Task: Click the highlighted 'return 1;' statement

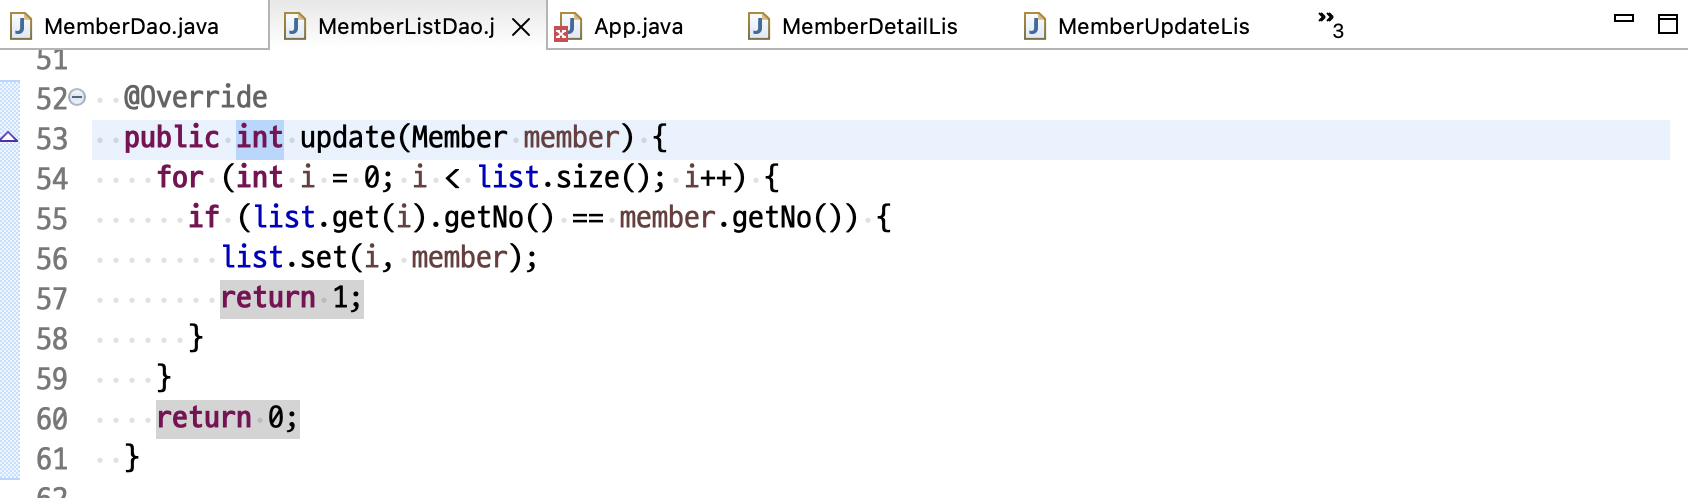Action: [292, 298]
